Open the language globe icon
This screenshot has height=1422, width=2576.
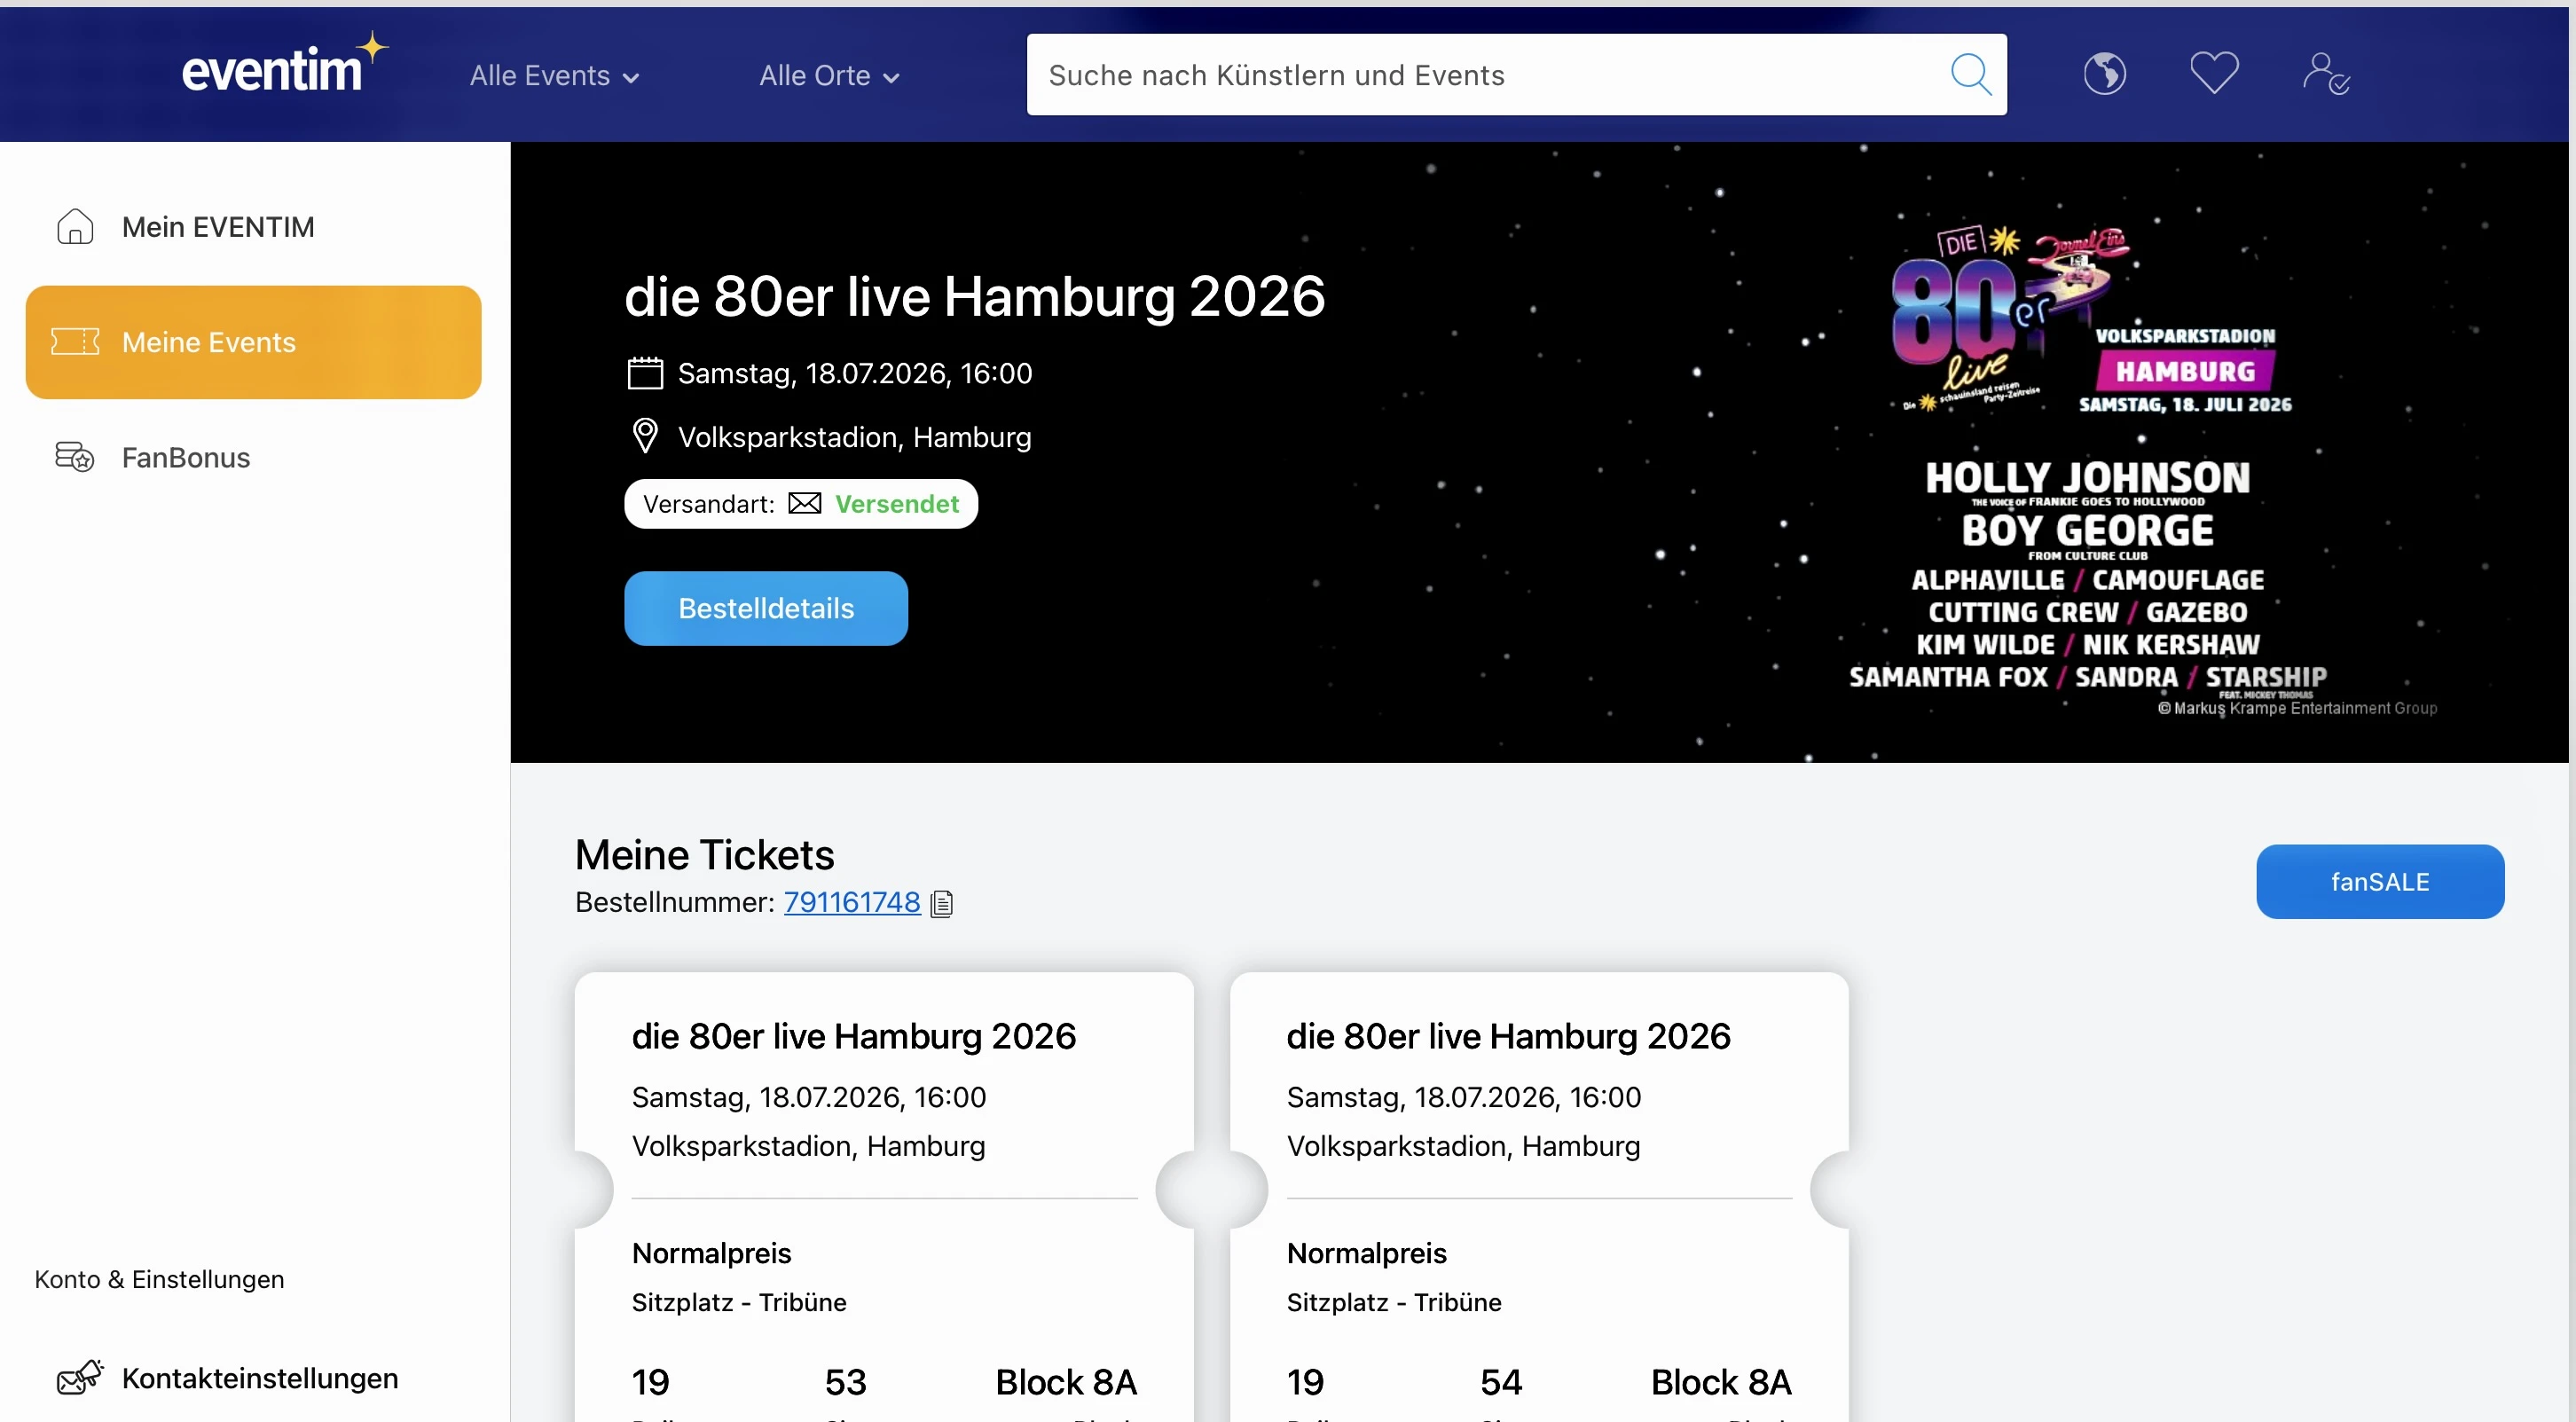tap(2104, 74)
